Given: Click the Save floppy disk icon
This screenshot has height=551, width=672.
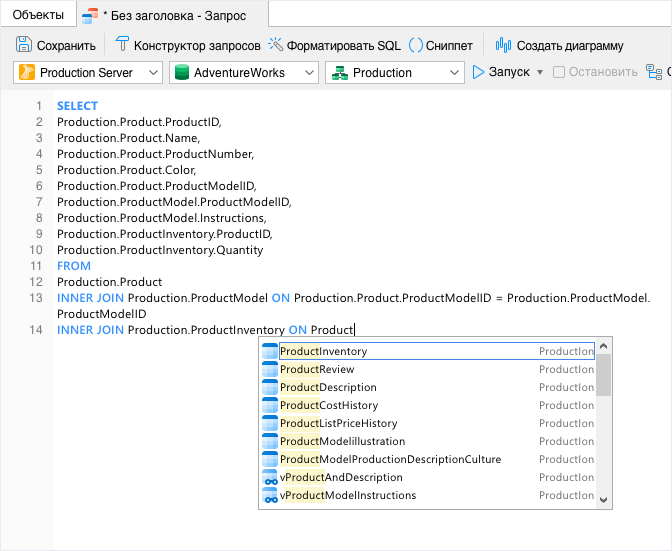Looking at the screenshot, I should click(24, 44).
